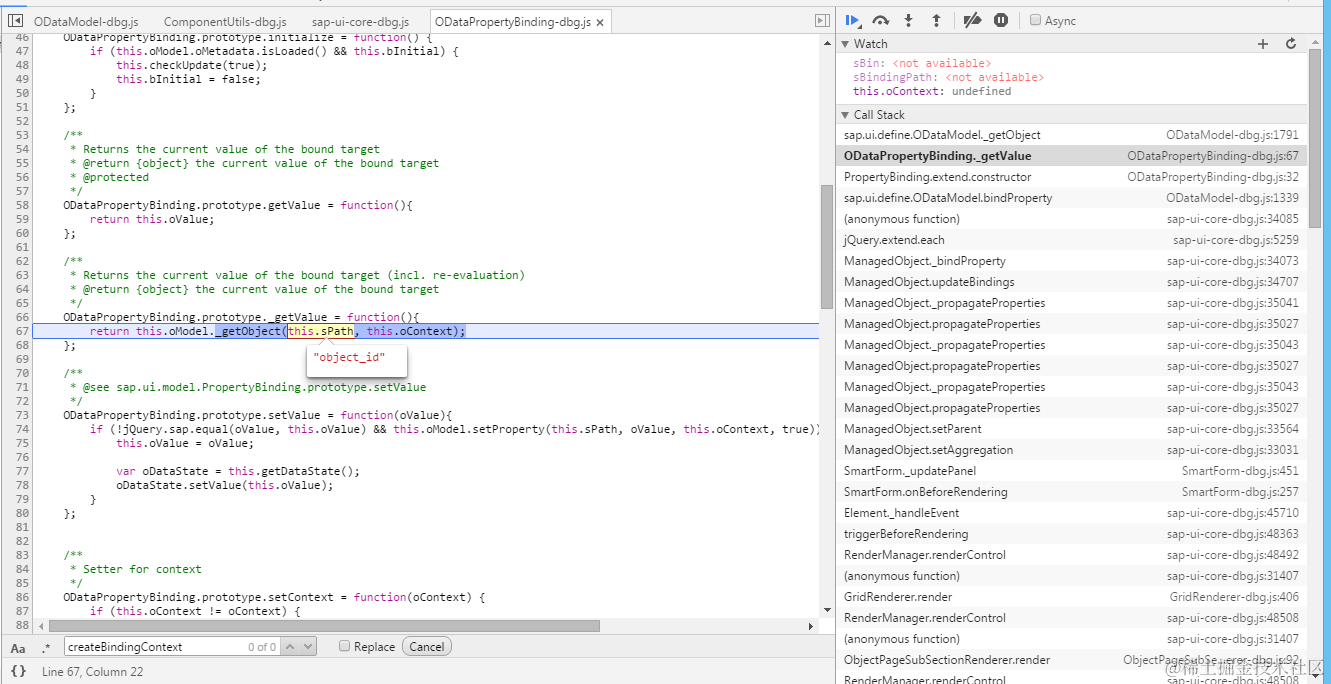Image resolution: width=1331 pixels, height=684 pixels.
Task: Switch to sap-ui-core-dbg.js tab
Action: tap(360, 21)
